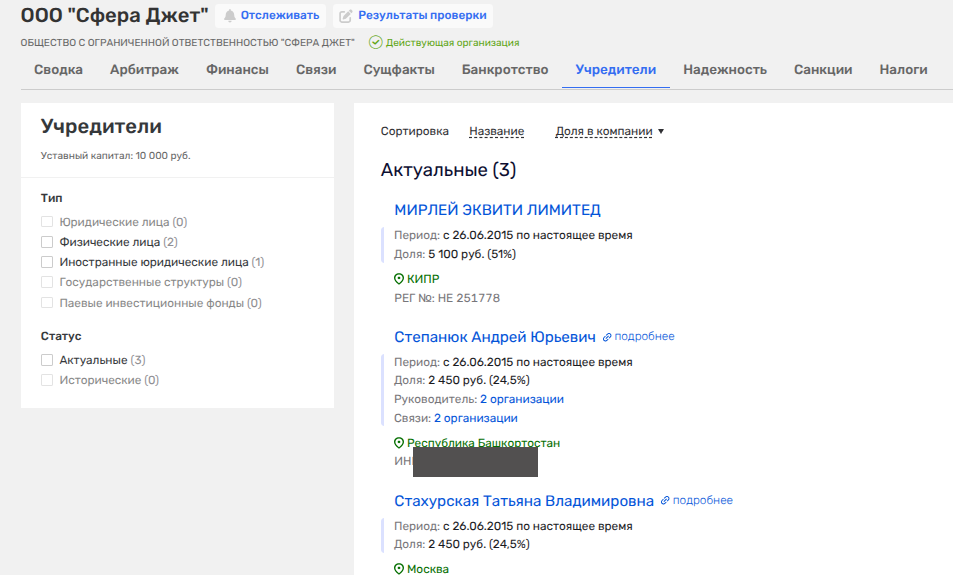Click the Доля: 5 100 руб. (51%) text
The height and width of the screenshot is (575, 953).
pyautogui.click(x=455, y=254)
